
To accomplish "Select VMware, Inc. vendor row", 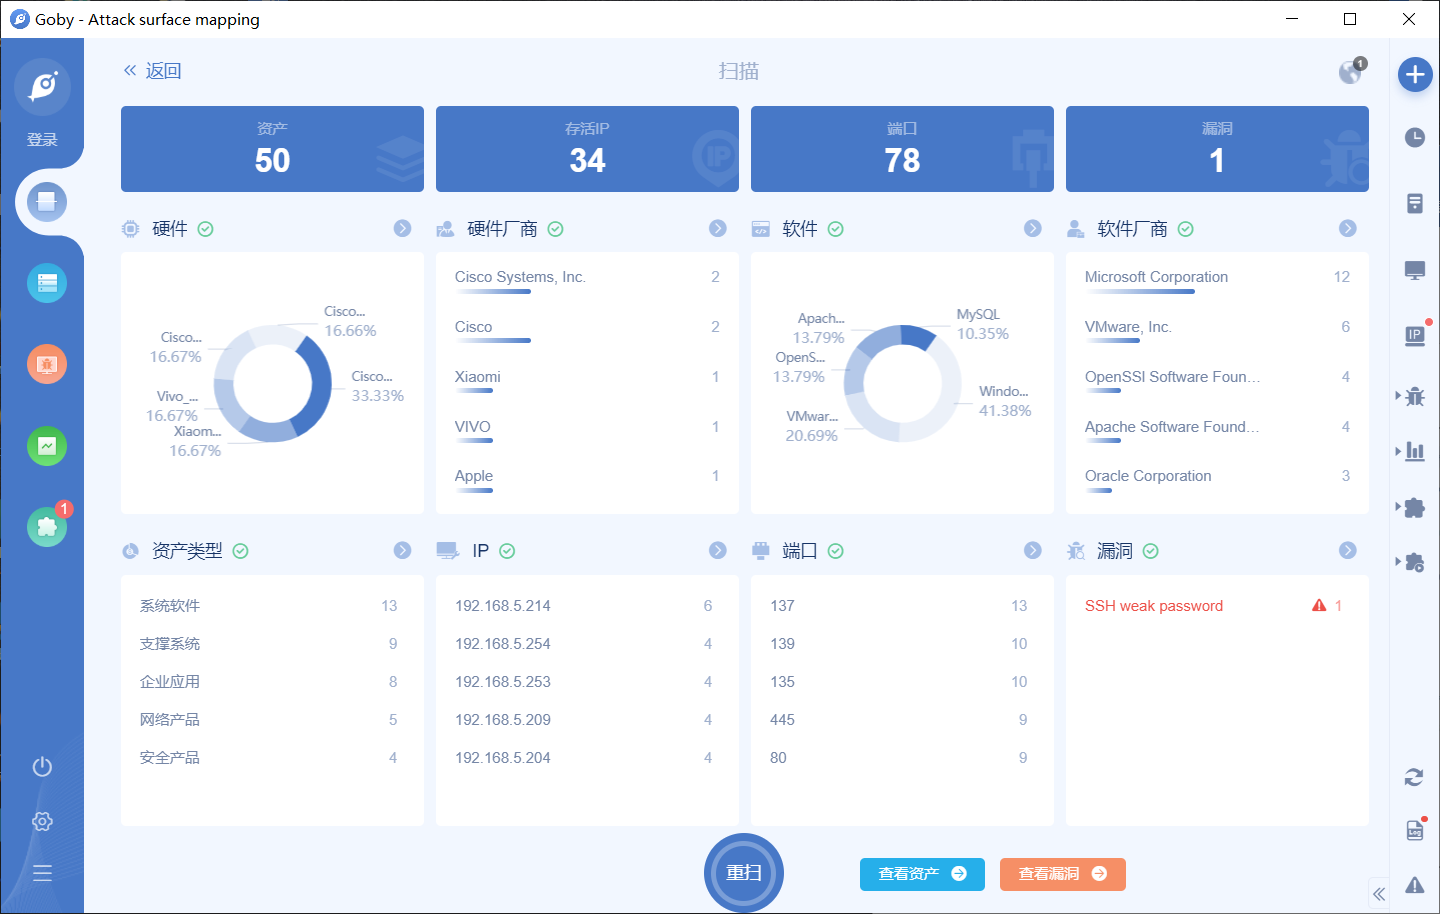I will [x=1217, y=329].
